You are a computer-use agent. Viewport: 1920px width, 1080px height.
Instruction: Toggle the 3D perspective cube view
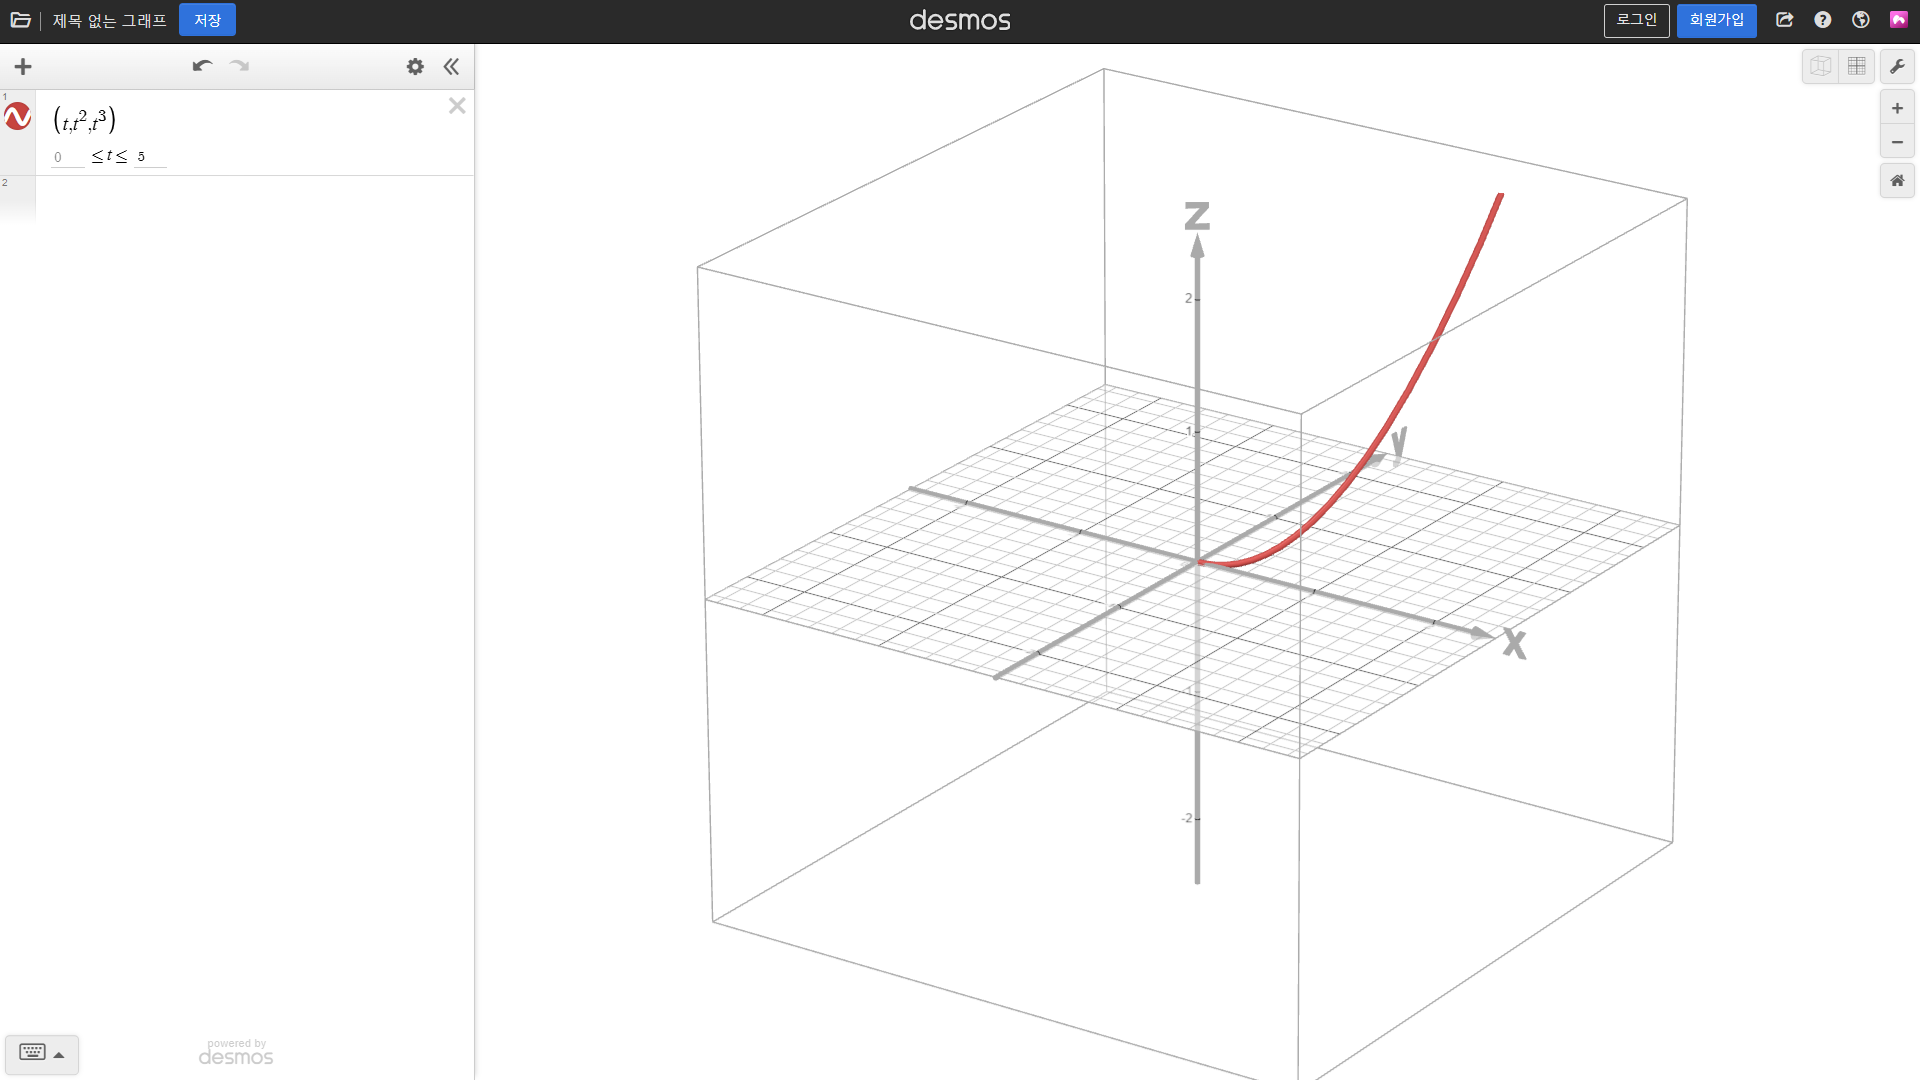tap(1821, 67)
